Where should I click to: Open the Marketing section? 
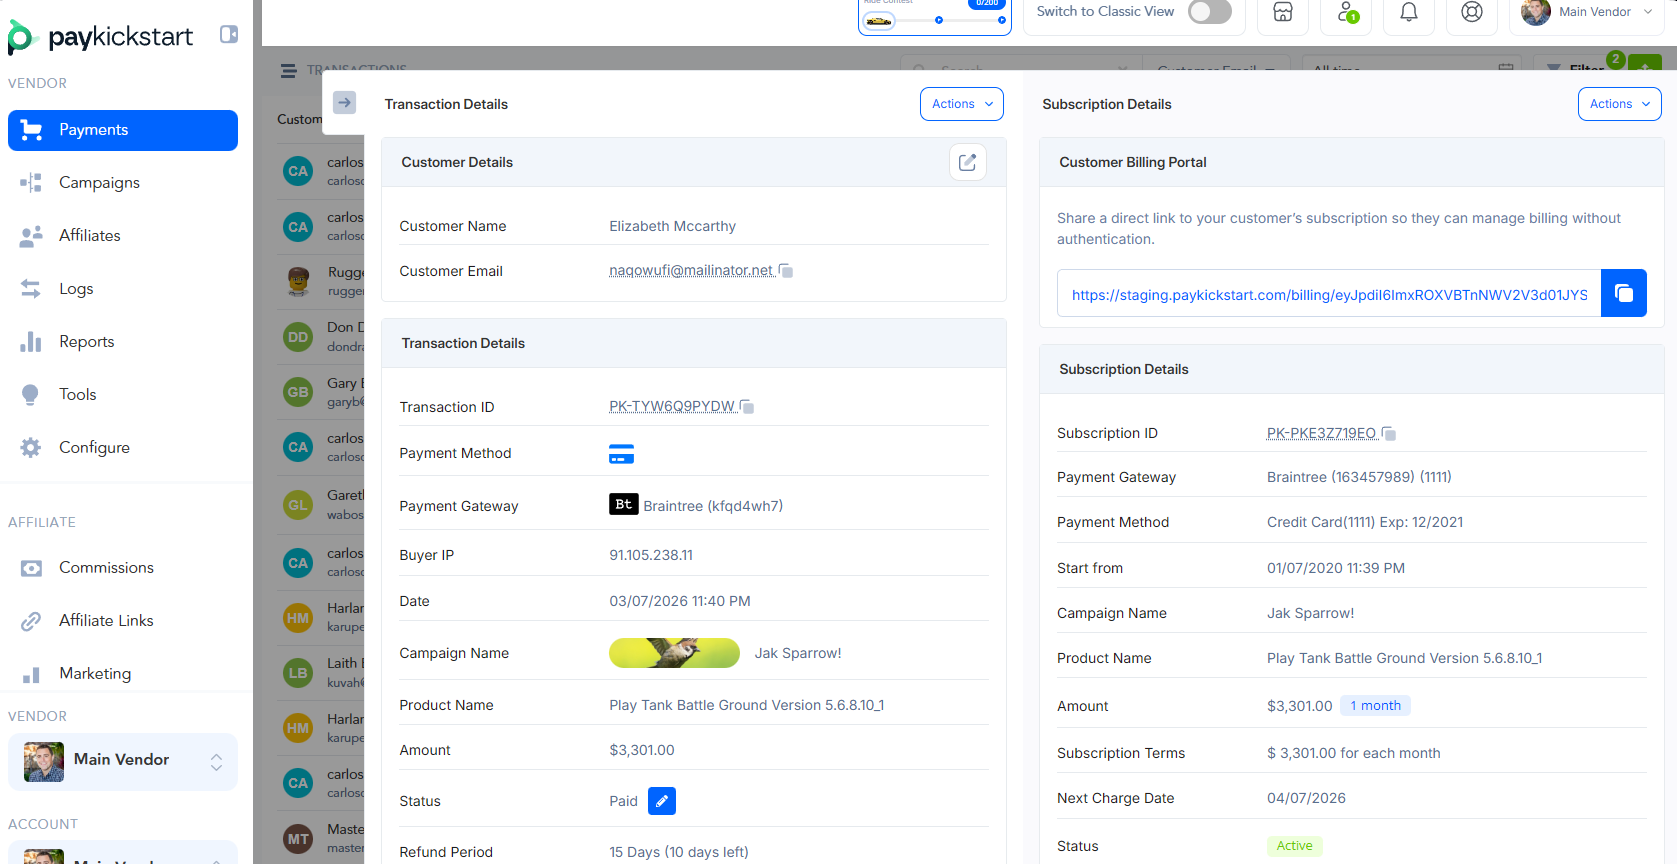click(123, 674)
